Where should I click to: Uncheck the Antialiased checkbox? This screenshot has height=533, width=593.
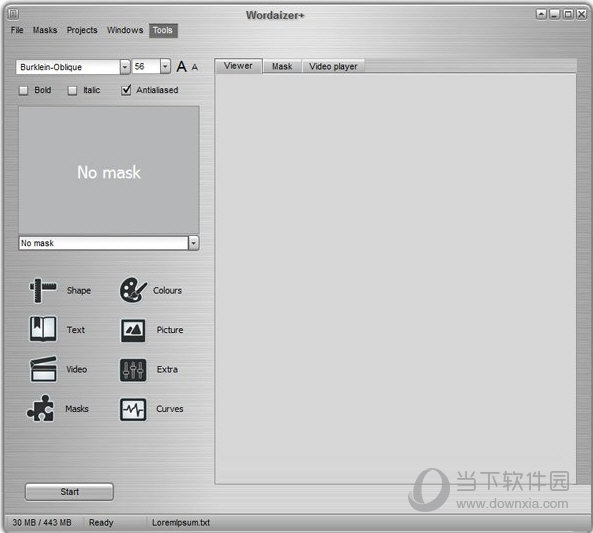126,90
